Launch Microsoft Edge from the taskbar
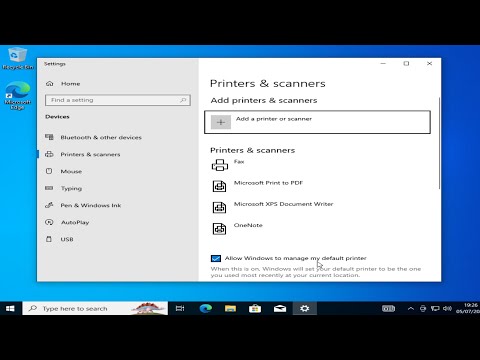This screenshot has height=360, width=480. click(x=206, y=309)
